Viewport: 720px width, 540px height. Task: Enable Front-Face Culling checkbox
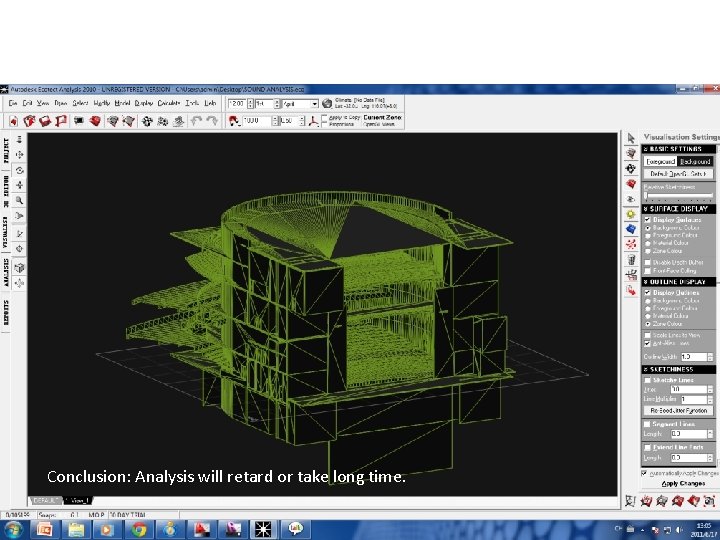coord(647,271)
